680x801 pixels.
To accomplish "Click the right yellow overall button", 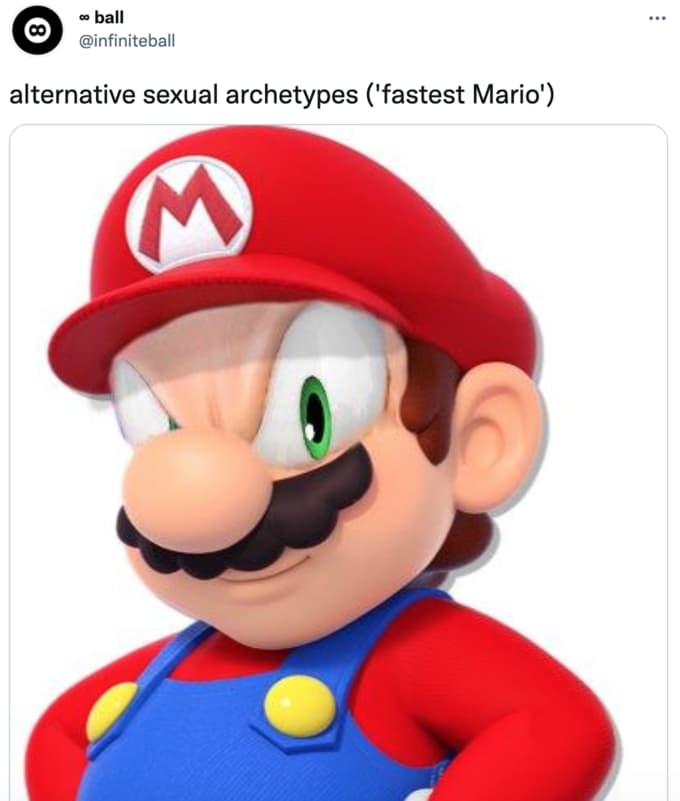I will tap(300, 706).
